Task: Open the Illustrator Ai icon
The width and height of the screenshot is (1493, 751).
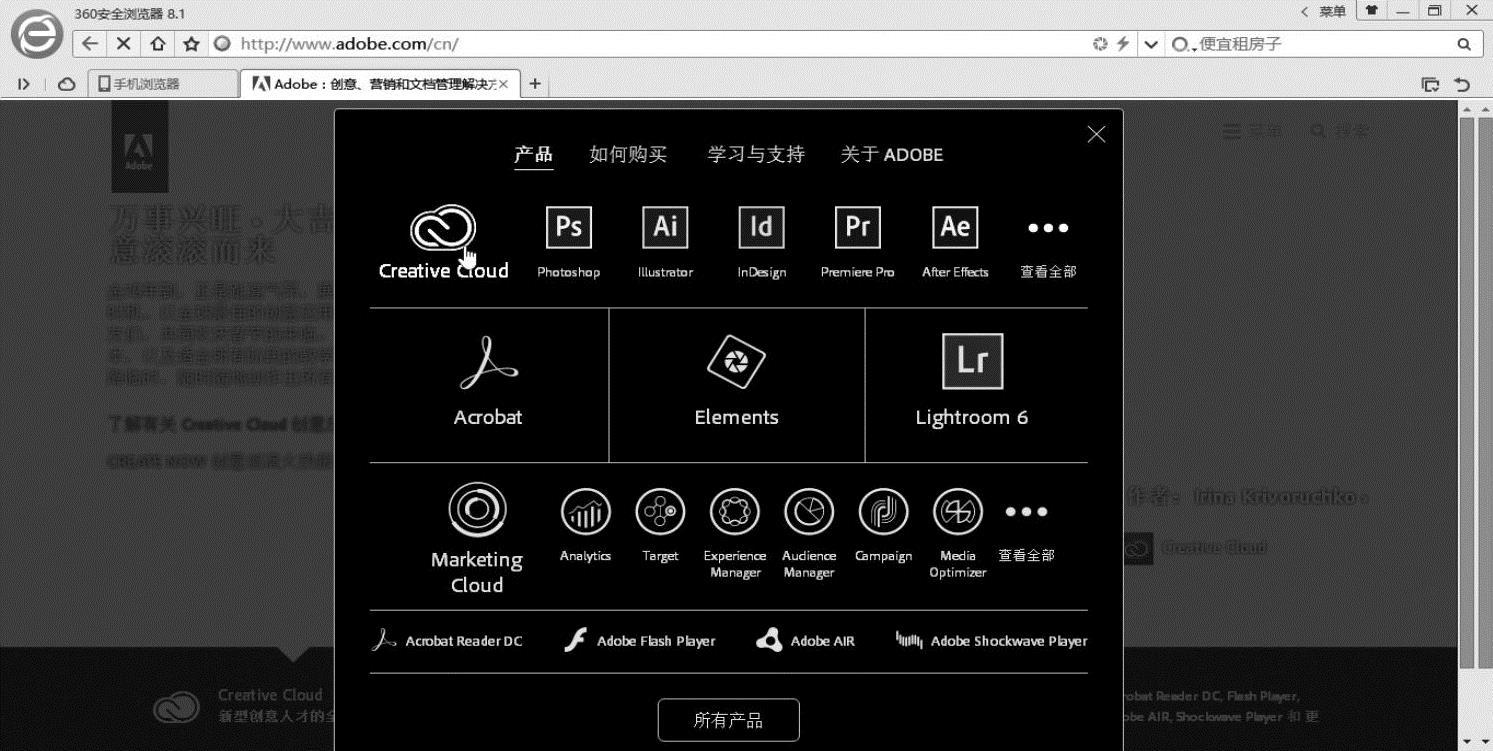Action: [x=665, y=228]
